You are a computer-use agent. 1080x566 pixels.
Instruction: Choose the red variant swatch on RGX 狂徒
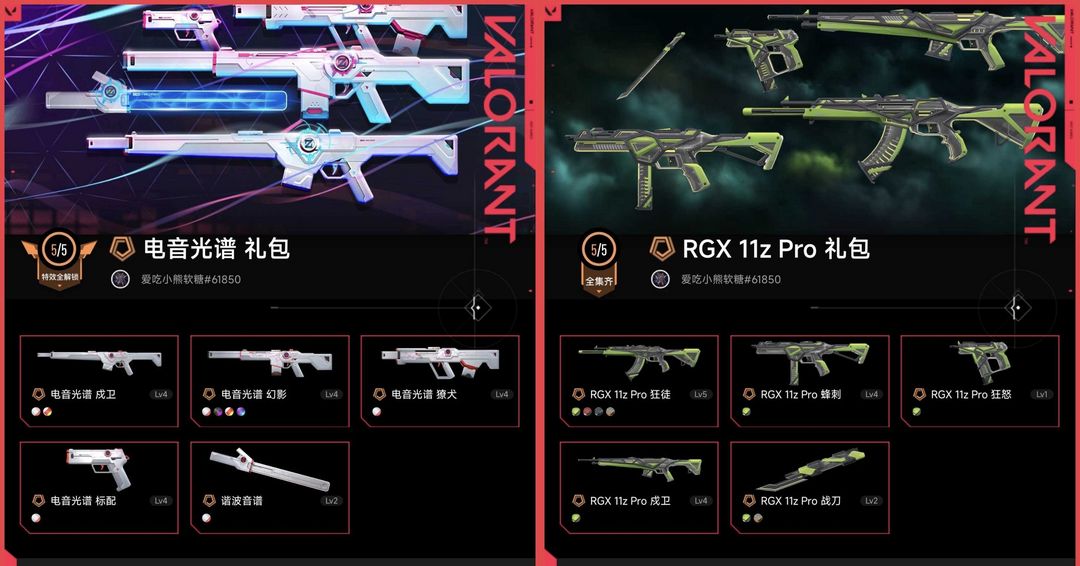[x=588, y=412]
